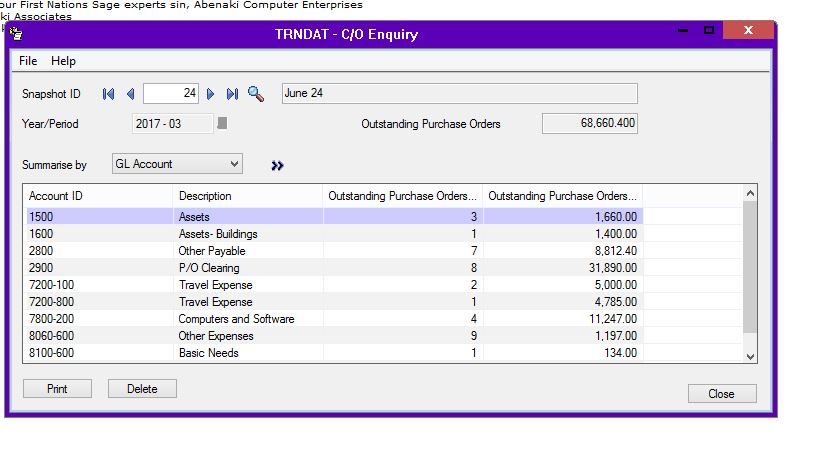Open the File menu
This screenshot has height=473, width=816.
tap(28, 61)
